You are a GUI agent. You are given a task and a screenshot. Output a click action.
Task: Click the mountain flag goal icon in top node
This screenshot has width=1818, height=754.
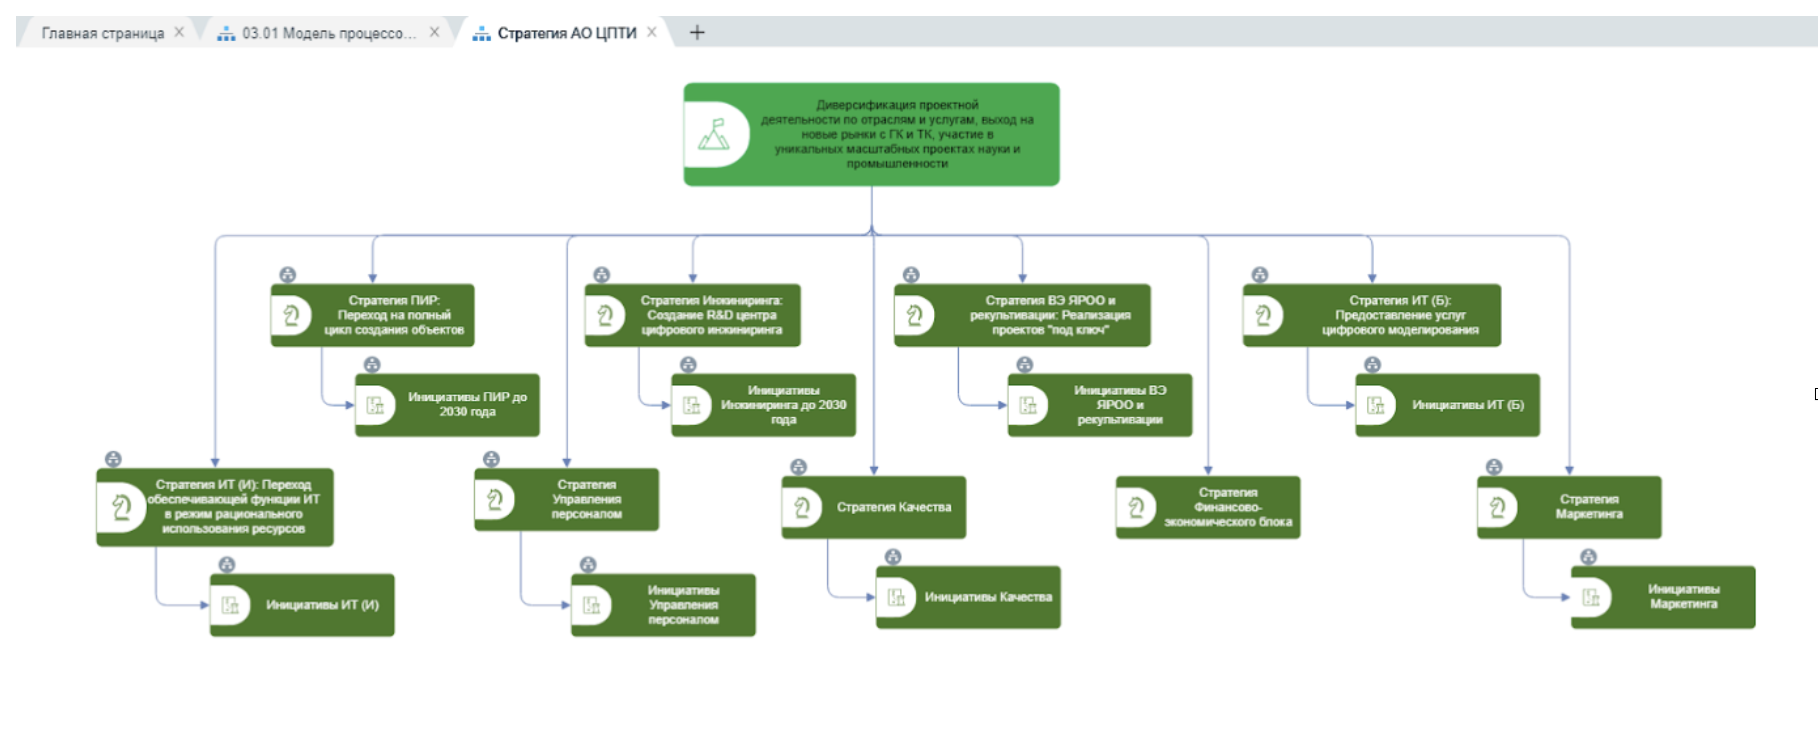pyautogui.click(x=714, y=134)
